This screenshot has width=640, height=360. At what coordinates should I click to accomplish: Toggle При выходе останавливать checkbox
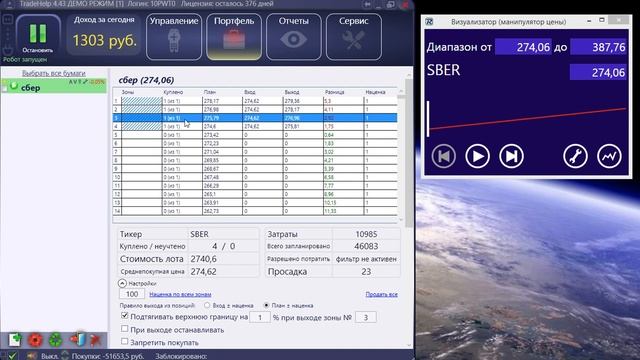[124, 329]
